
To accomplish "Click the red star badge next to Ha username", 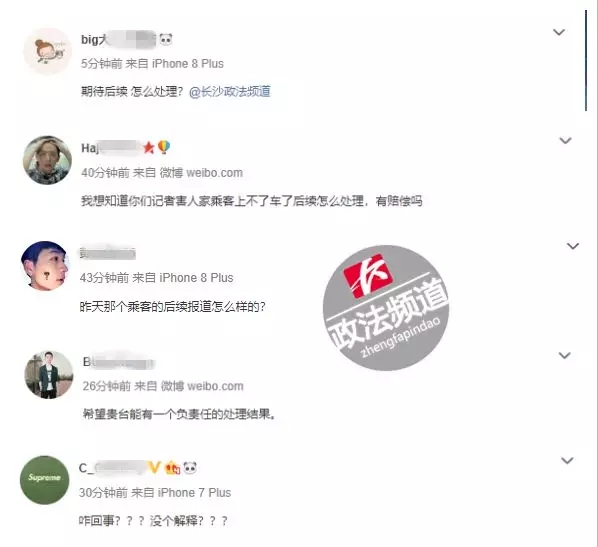I will [x=149, y=147].
